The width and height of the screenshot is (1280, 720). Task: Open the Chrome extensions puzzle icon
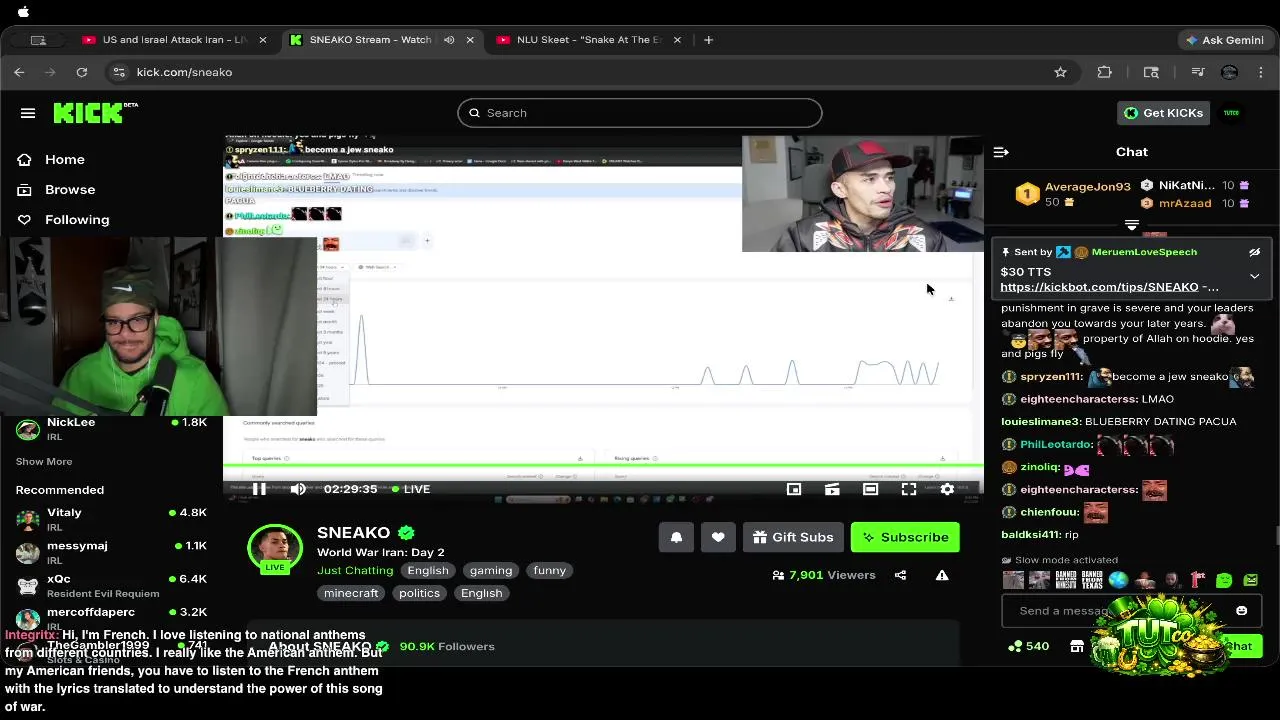point(1105,72)
